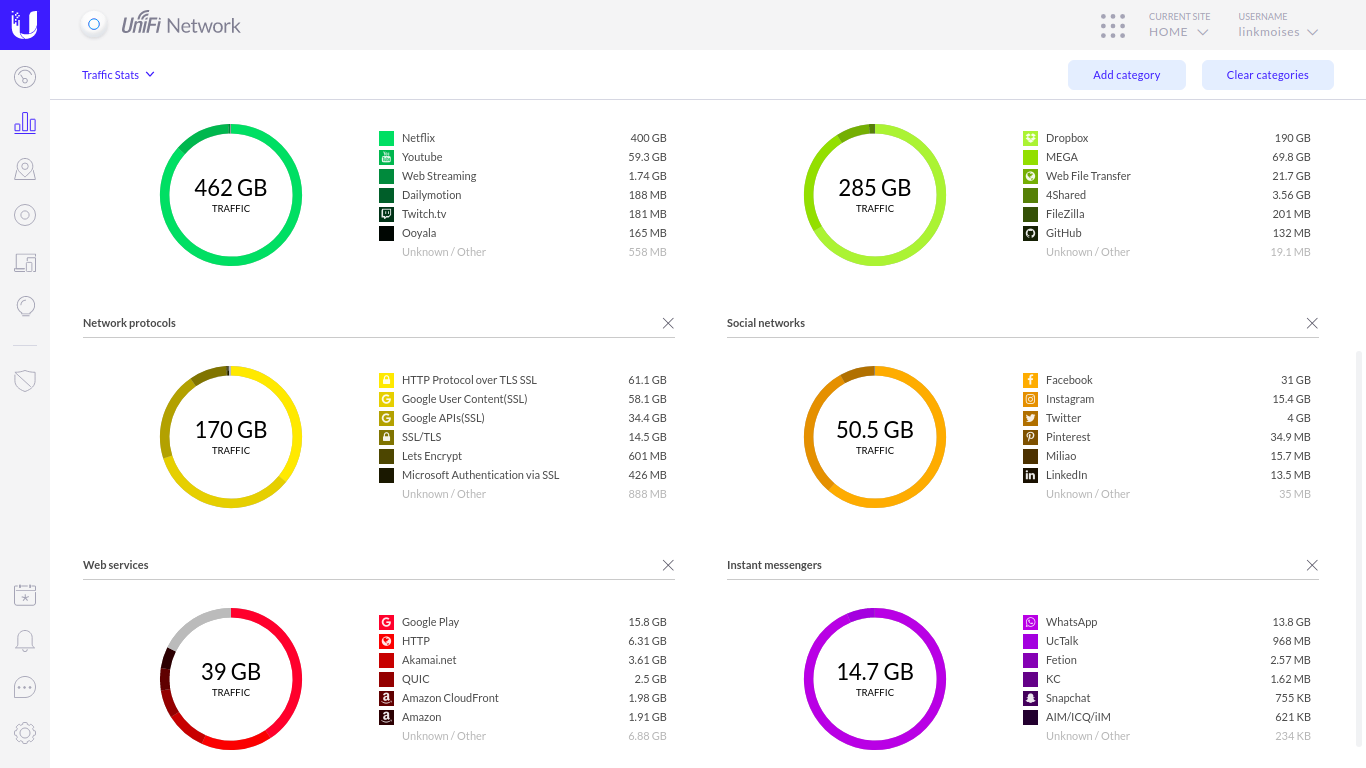The image size is (1366, 768).
Task: Remove the Network protocols category
Action: 668,323
